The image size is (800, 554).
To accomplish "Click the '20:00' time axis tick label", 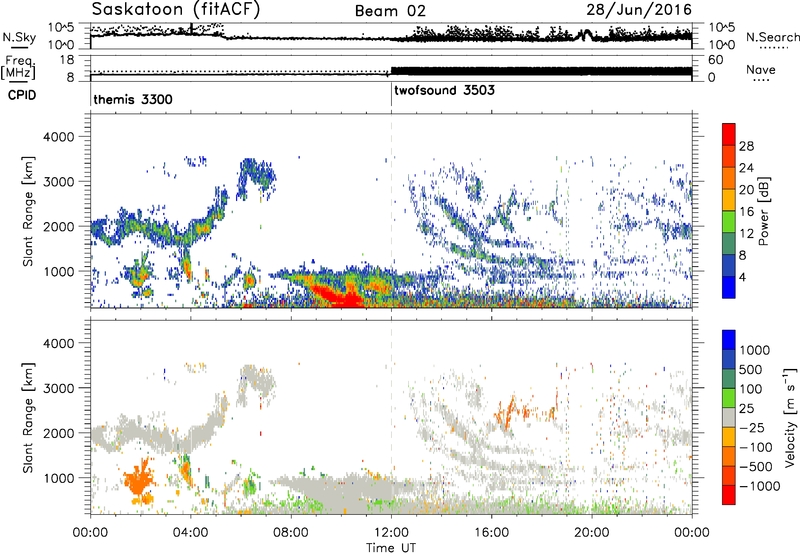I will pyautogui.click(x=592, y=533).
